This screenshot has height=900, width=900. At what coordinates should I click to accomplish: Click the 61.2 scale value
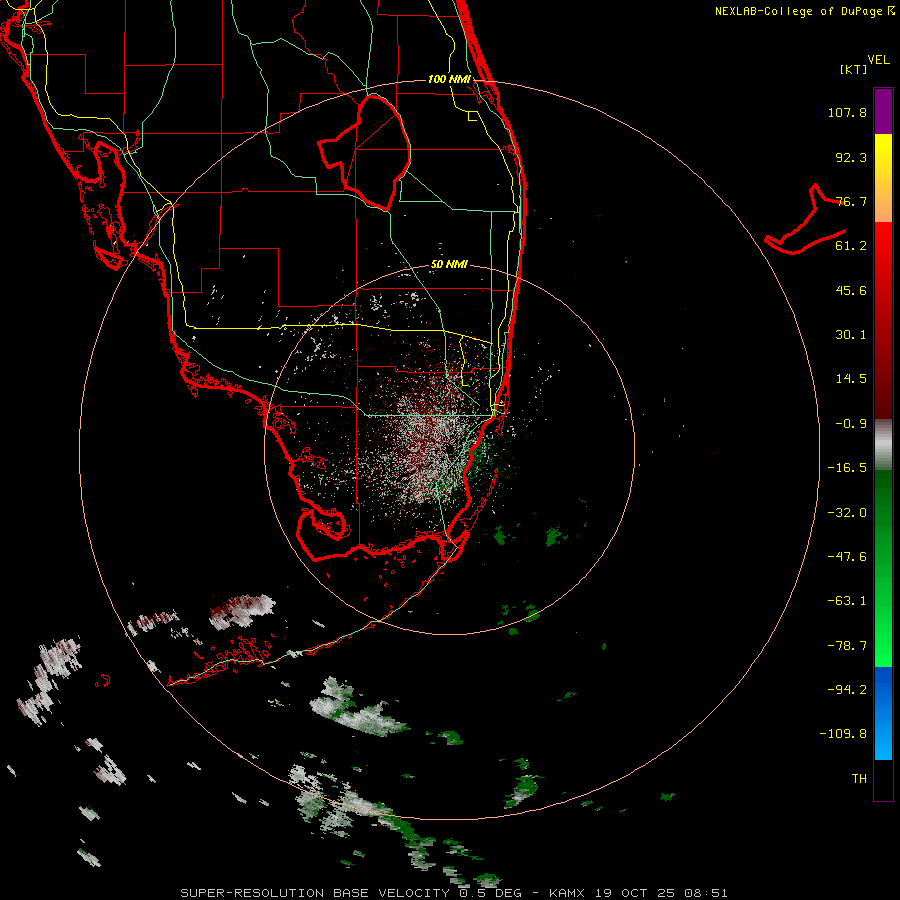[x=851, y=246]
